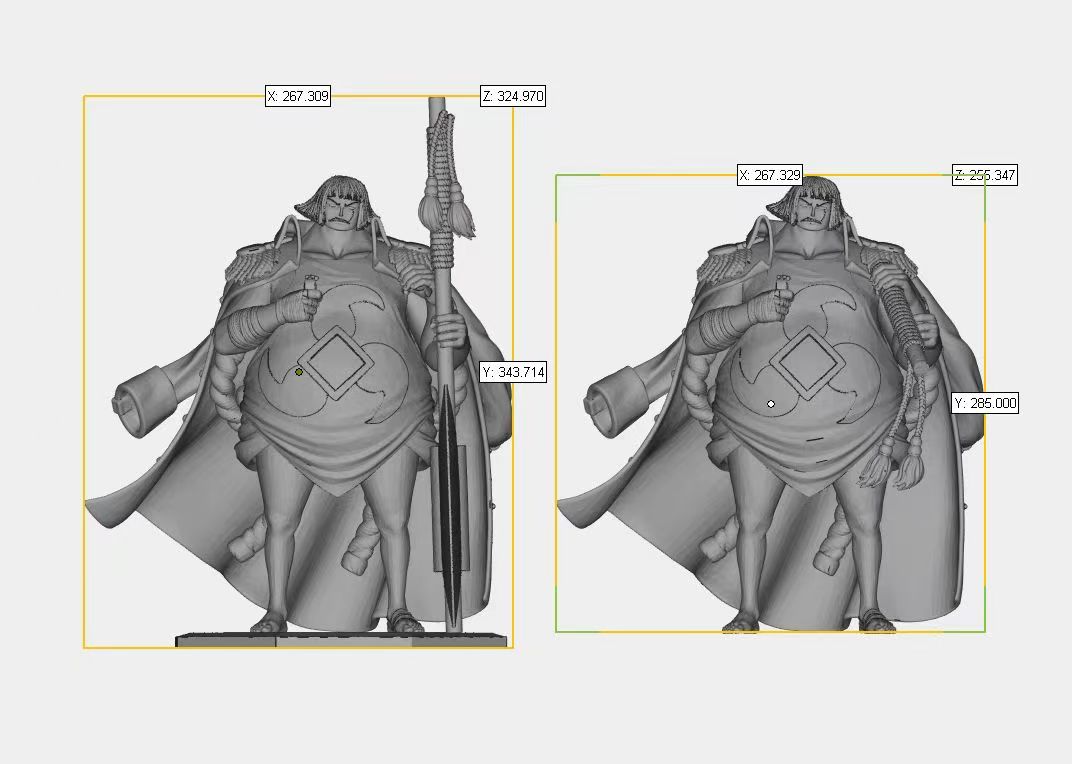The height and width of the screenshot is (764, 1072).
Task: Click the Y: 343.714 height label
Action: 513,372
